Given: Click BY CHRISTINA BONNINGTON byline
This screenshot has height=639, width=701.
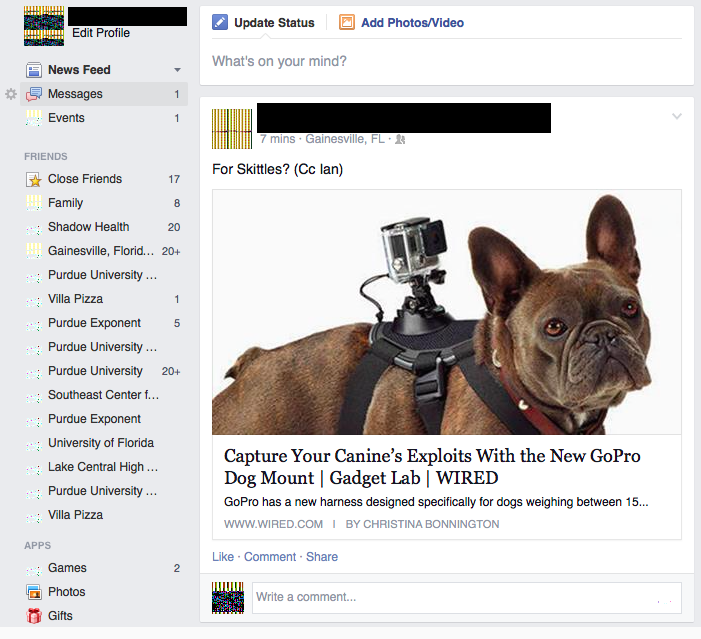Looking at the screenshot, I should (422, 524).
